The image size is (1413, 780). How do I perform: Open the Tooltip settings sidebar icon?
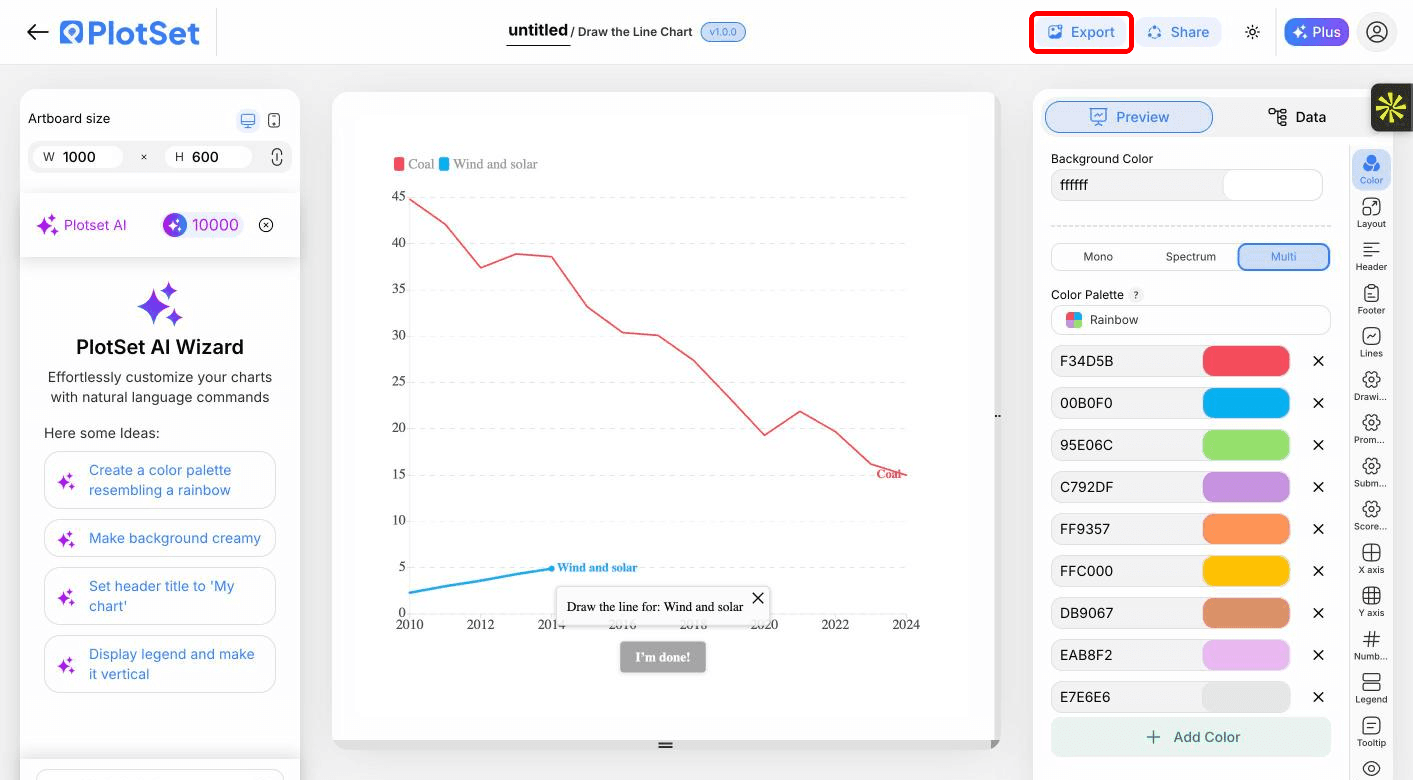[1371, 731]
